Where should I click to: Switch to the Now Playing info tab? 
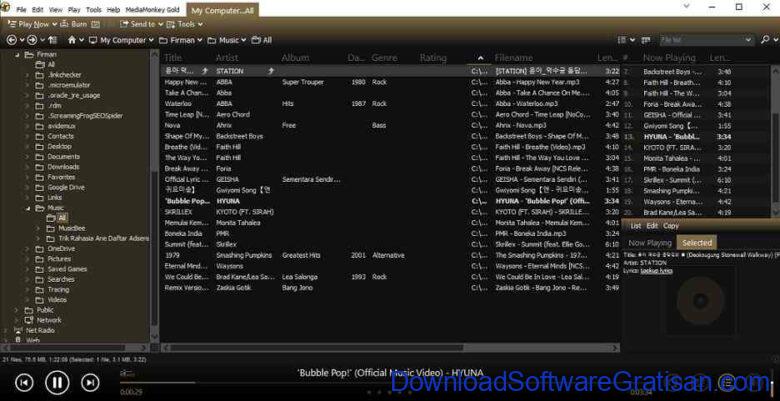tap(650, 243)
